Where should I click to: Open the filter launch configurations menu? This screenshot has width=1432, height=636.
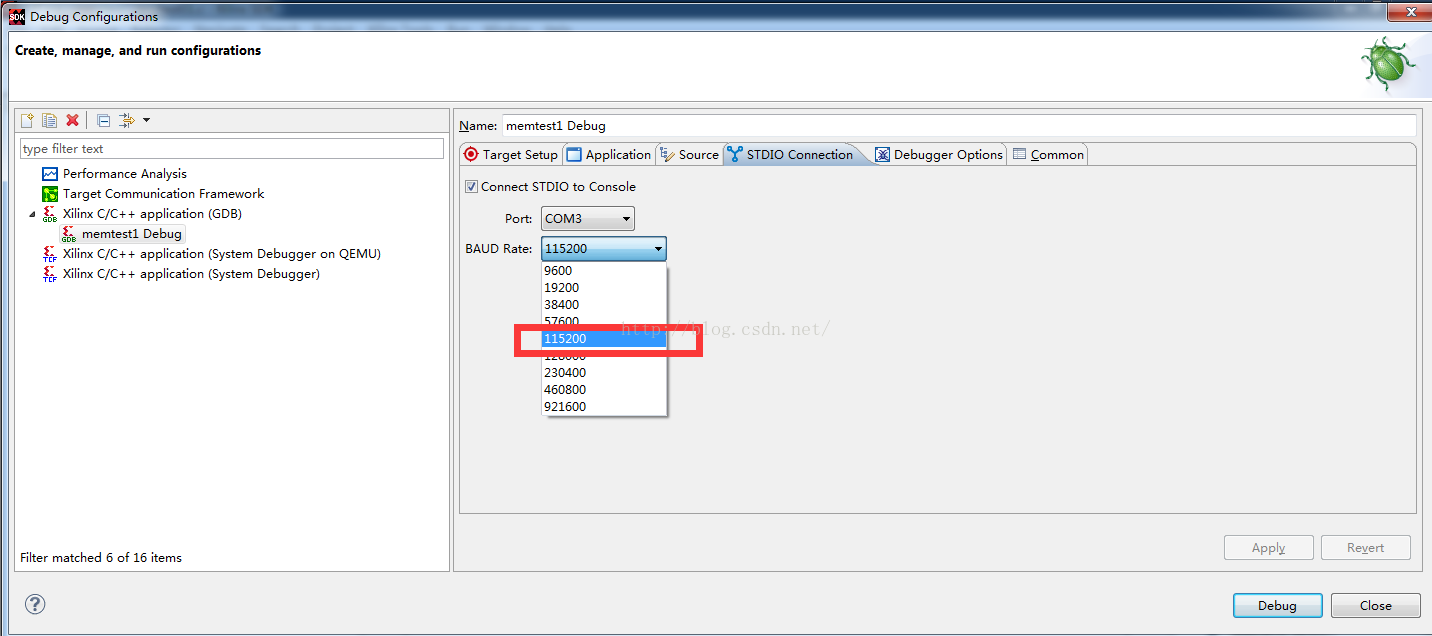tap(134, 120)
